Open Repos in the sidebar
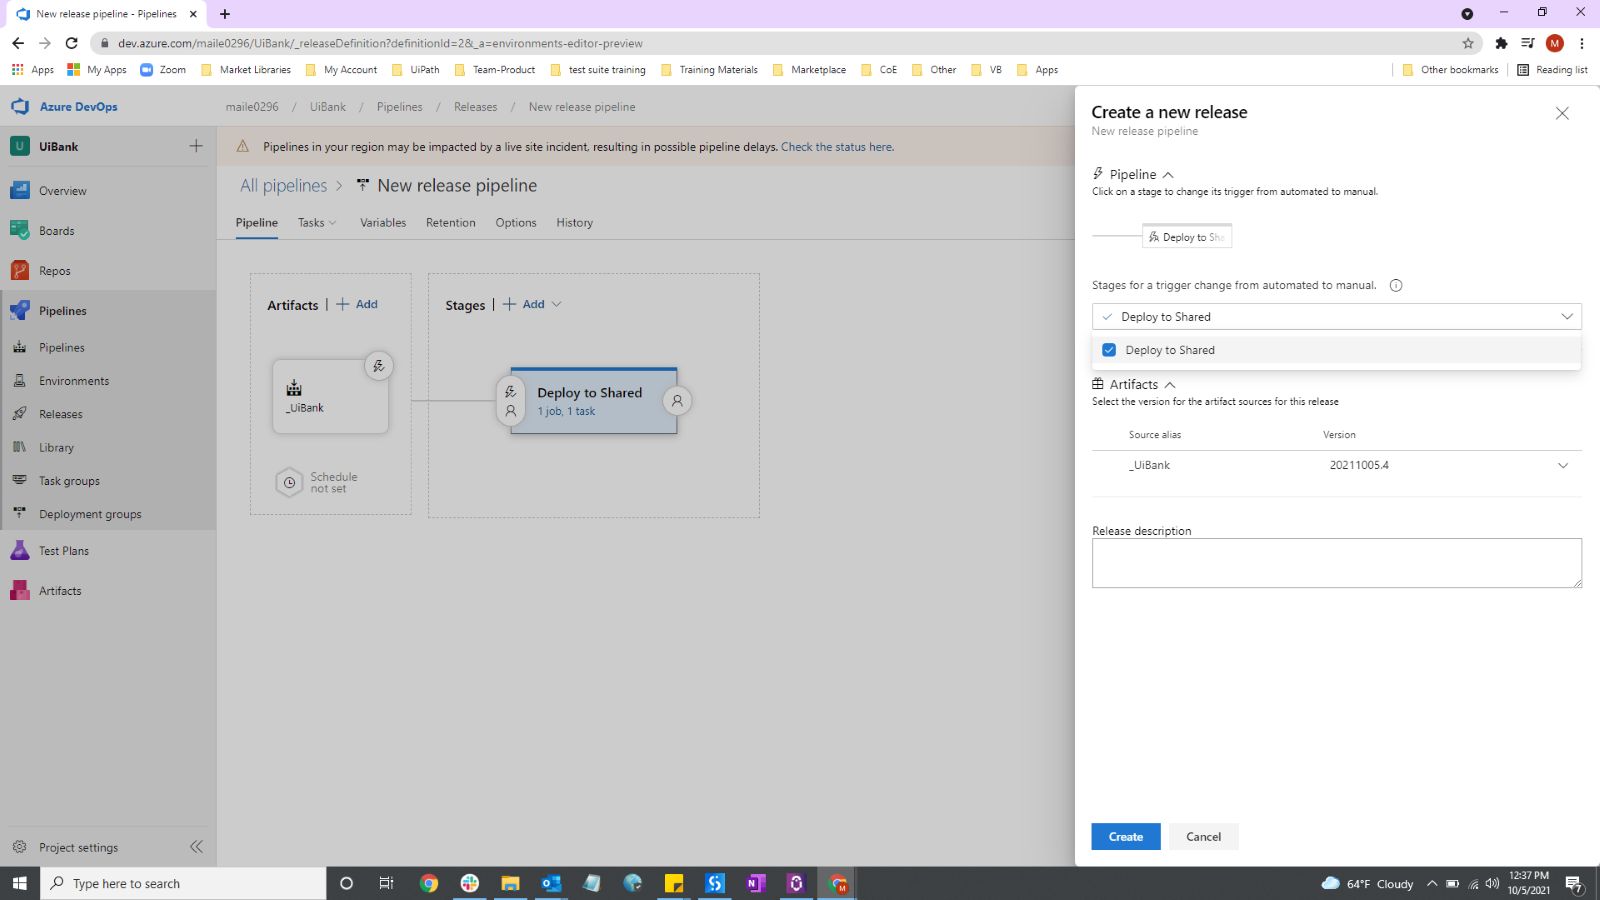 click(x=55, y=271)
